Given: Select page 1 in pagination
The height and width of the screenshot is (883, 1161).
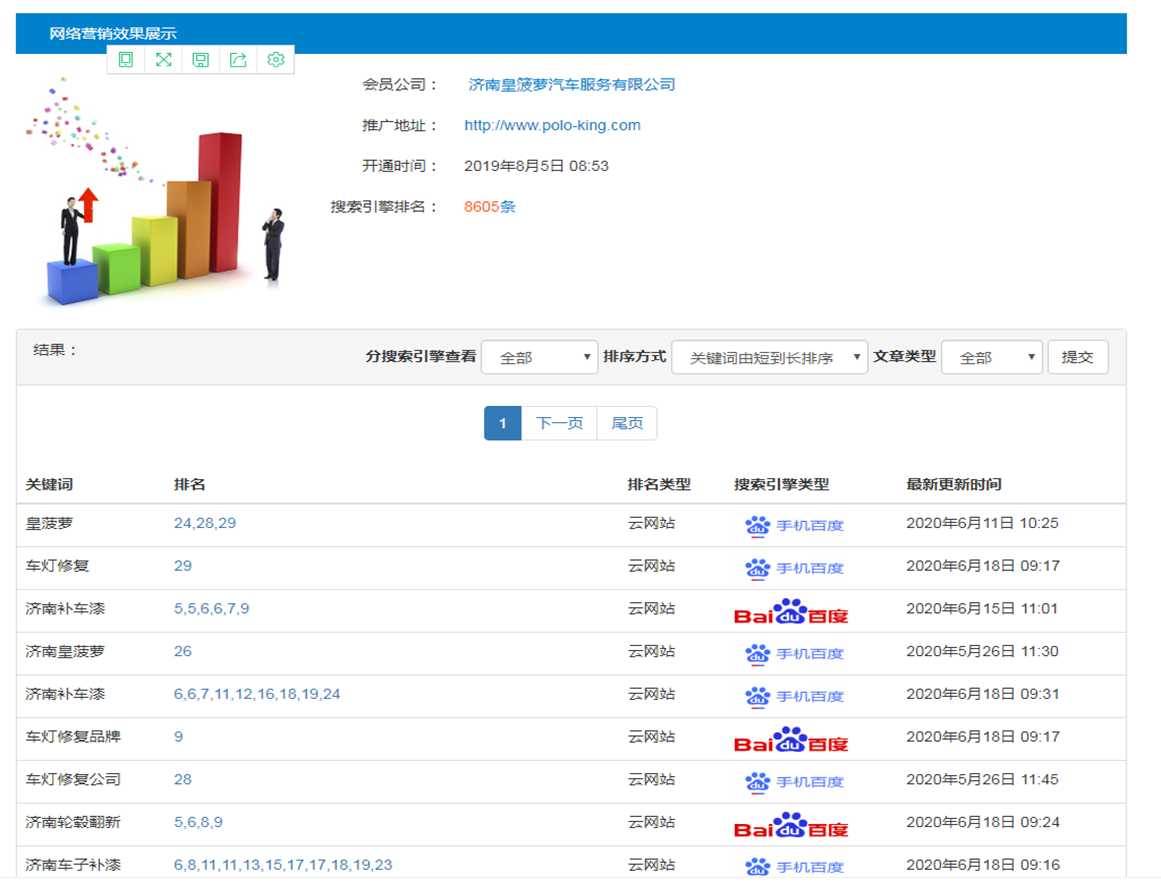Looking at the screenshot, I should (502, 423).
